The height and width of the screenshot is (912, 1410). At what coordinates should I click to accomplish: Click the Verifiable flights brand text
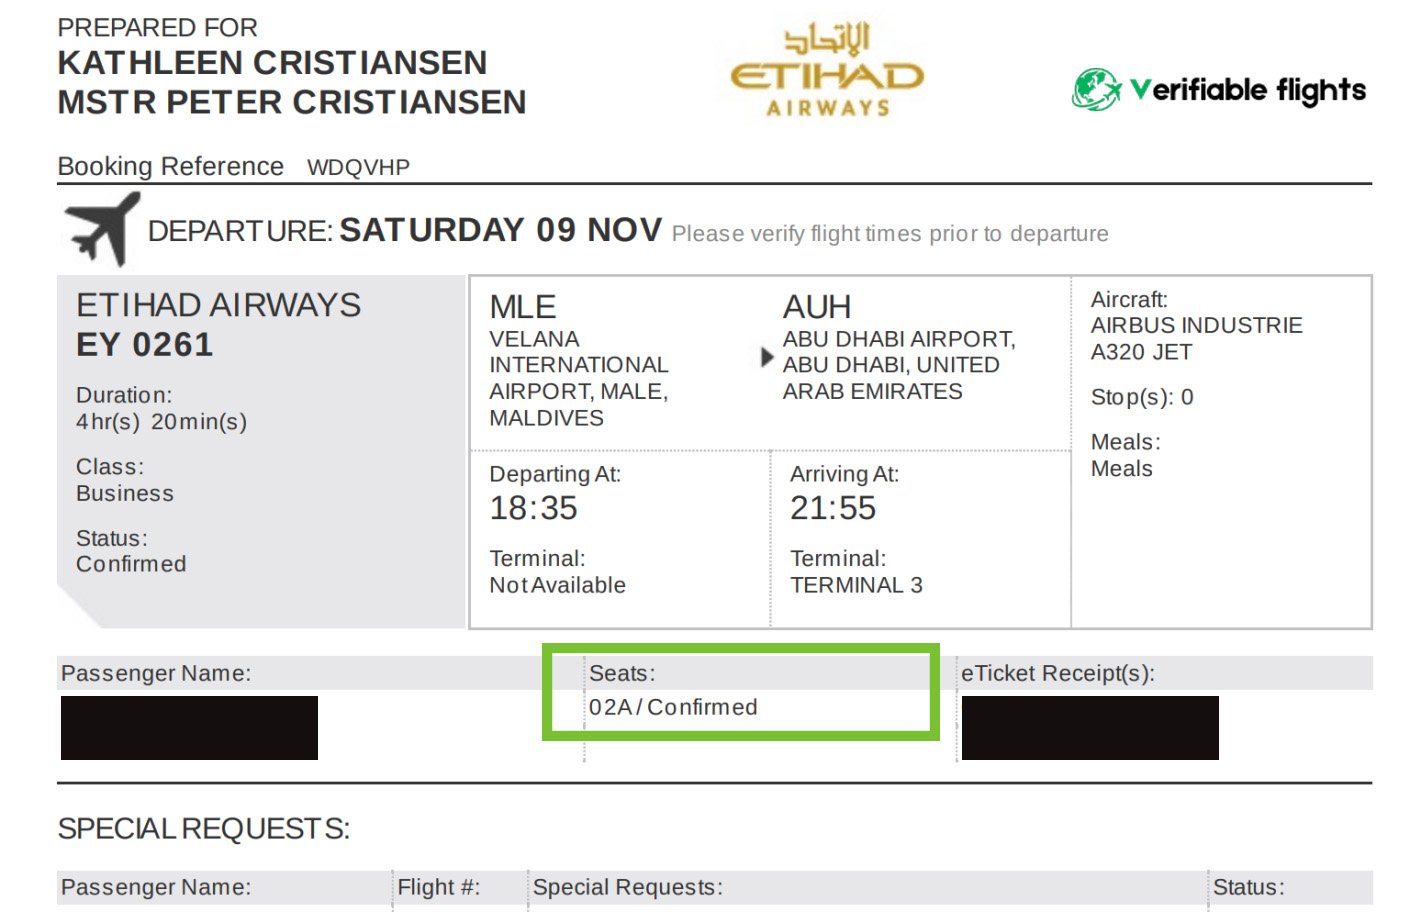point(1248,90)
